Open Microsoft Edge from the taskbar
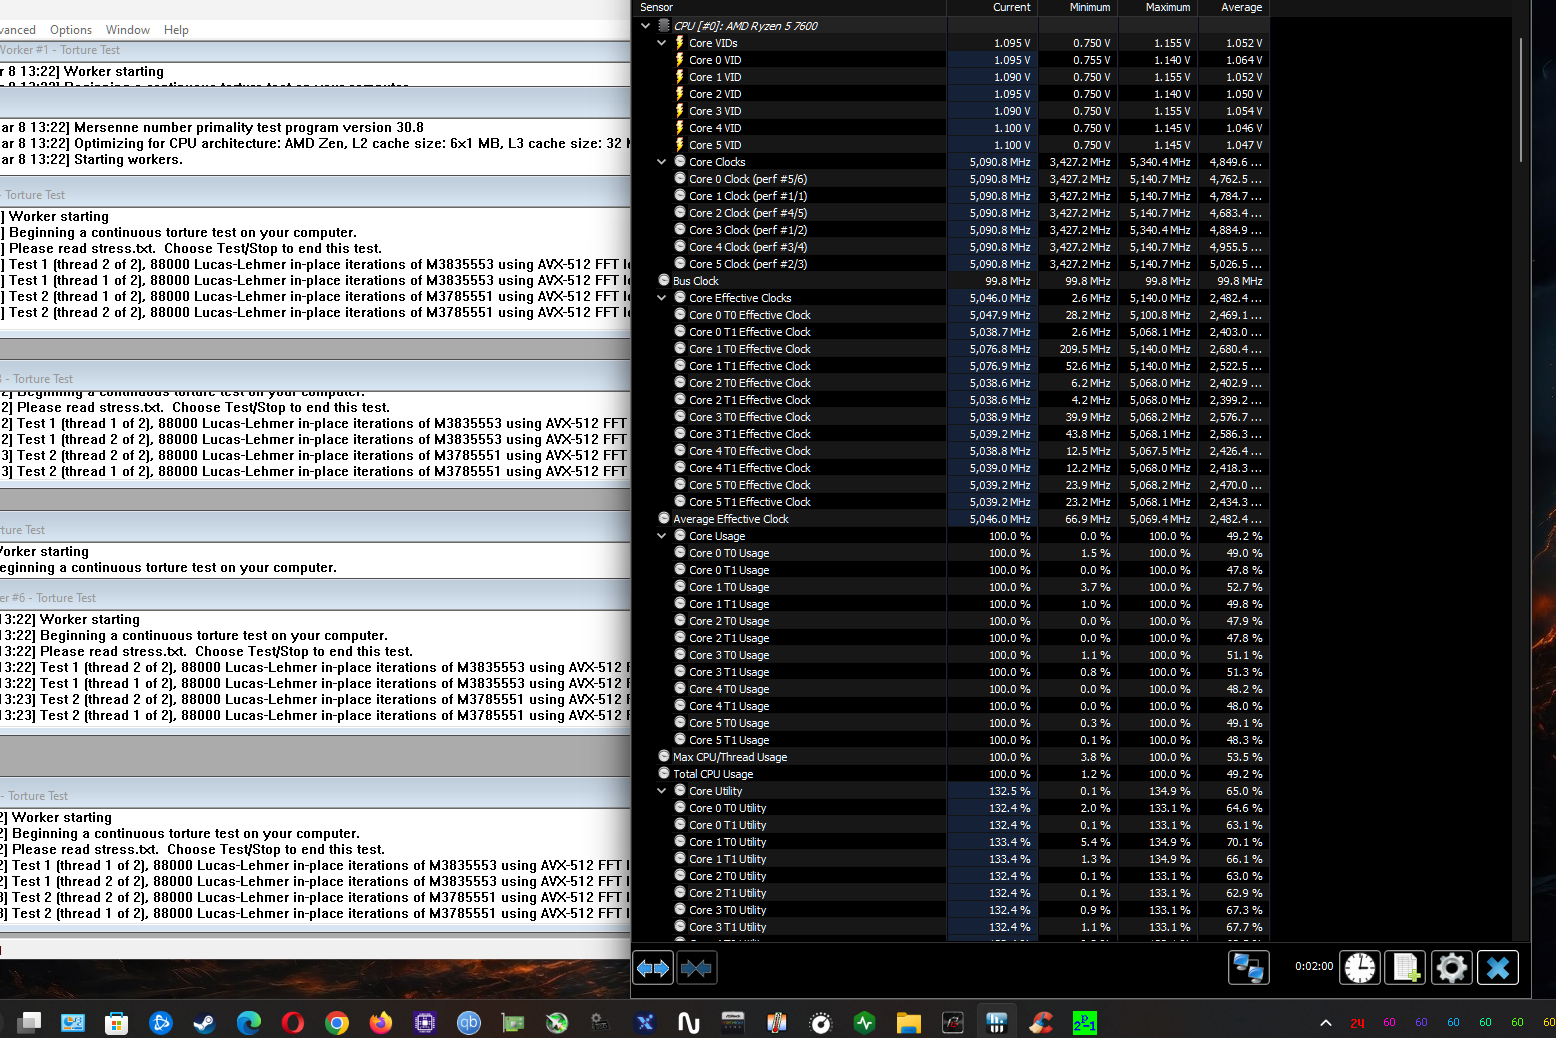The width and height of the screenshot is (1556, 1038). [249, 1022]
